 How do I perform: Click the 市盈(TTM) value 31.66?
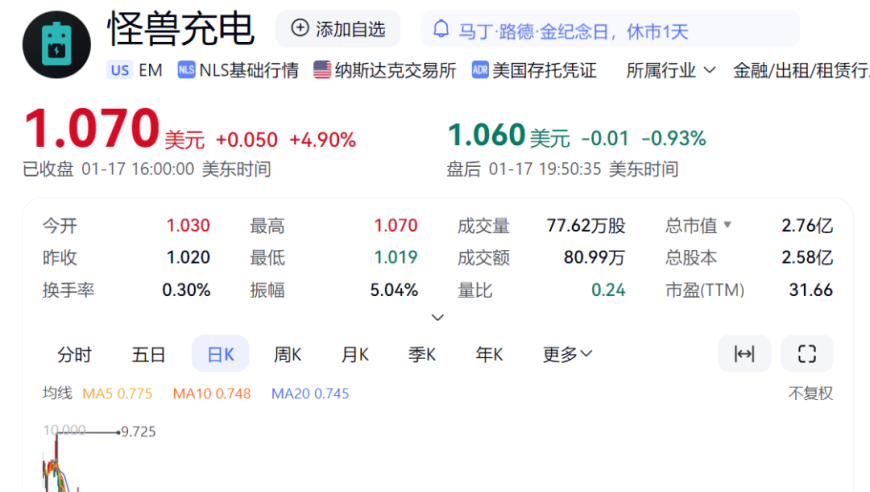pyautogui.click(x=811, y=290)
